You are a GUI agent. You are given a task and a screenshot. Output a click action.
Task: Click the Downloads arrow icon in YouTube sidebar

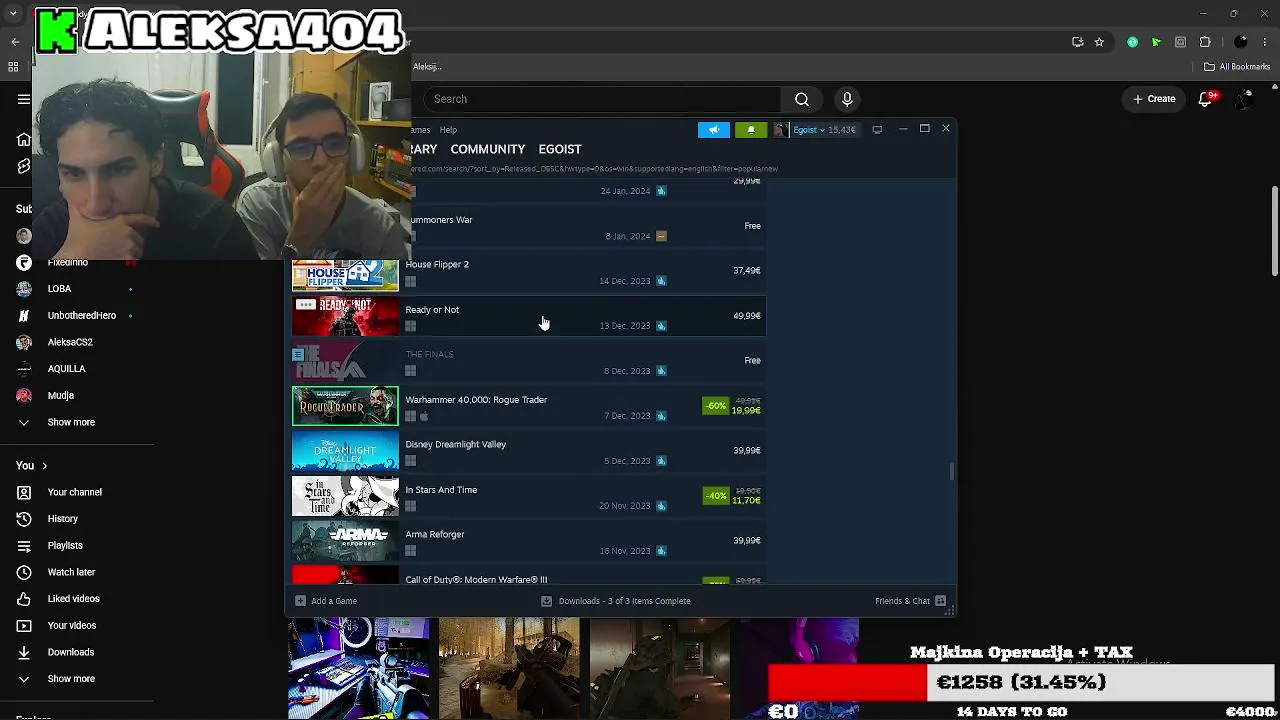pyautogui.click(x=24, y=652)
